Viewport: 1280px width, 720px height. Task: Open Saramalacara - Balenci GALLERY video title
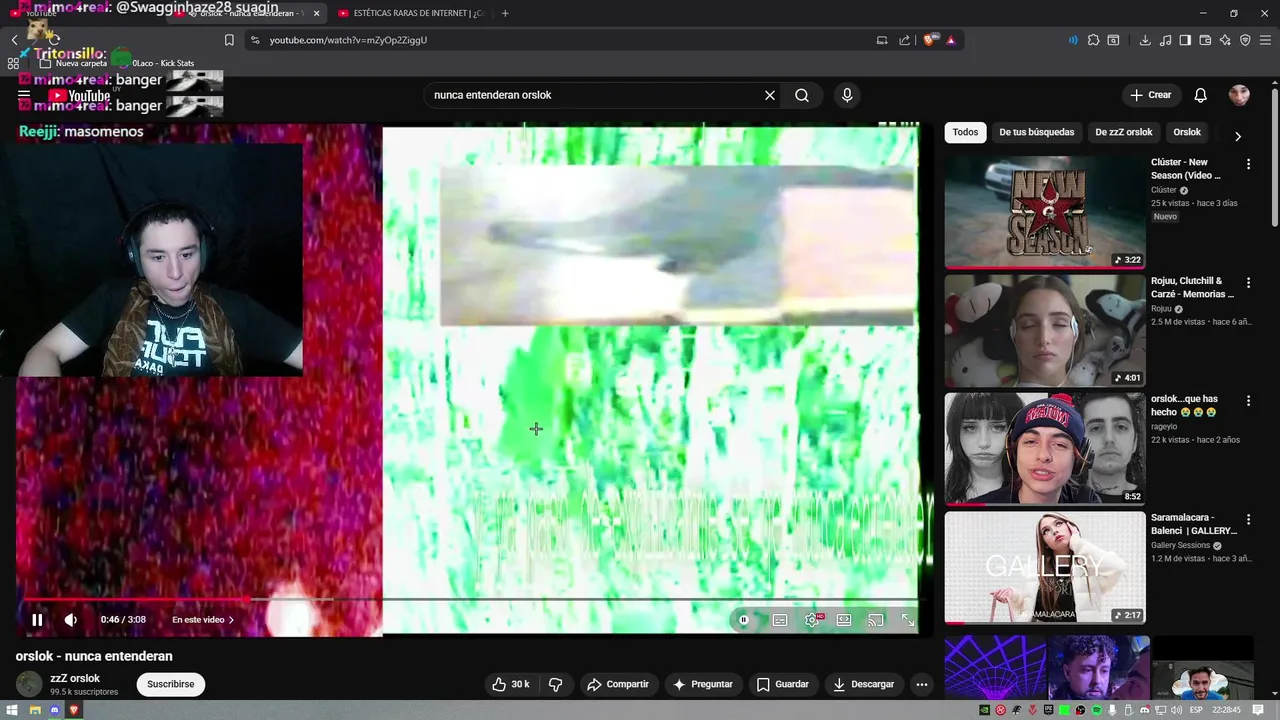pyautogui.click(x=1193, y=524)
